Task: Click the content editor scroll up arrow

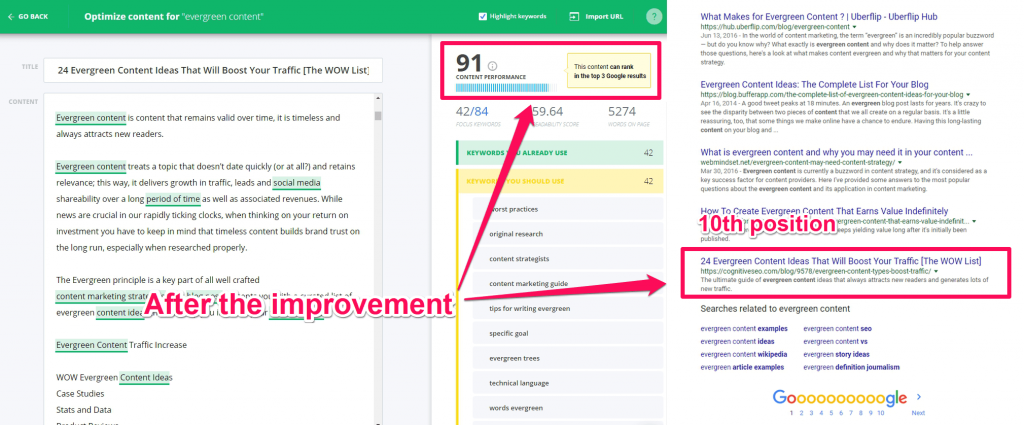Action: pyautogui.click(x=377, y=99)
